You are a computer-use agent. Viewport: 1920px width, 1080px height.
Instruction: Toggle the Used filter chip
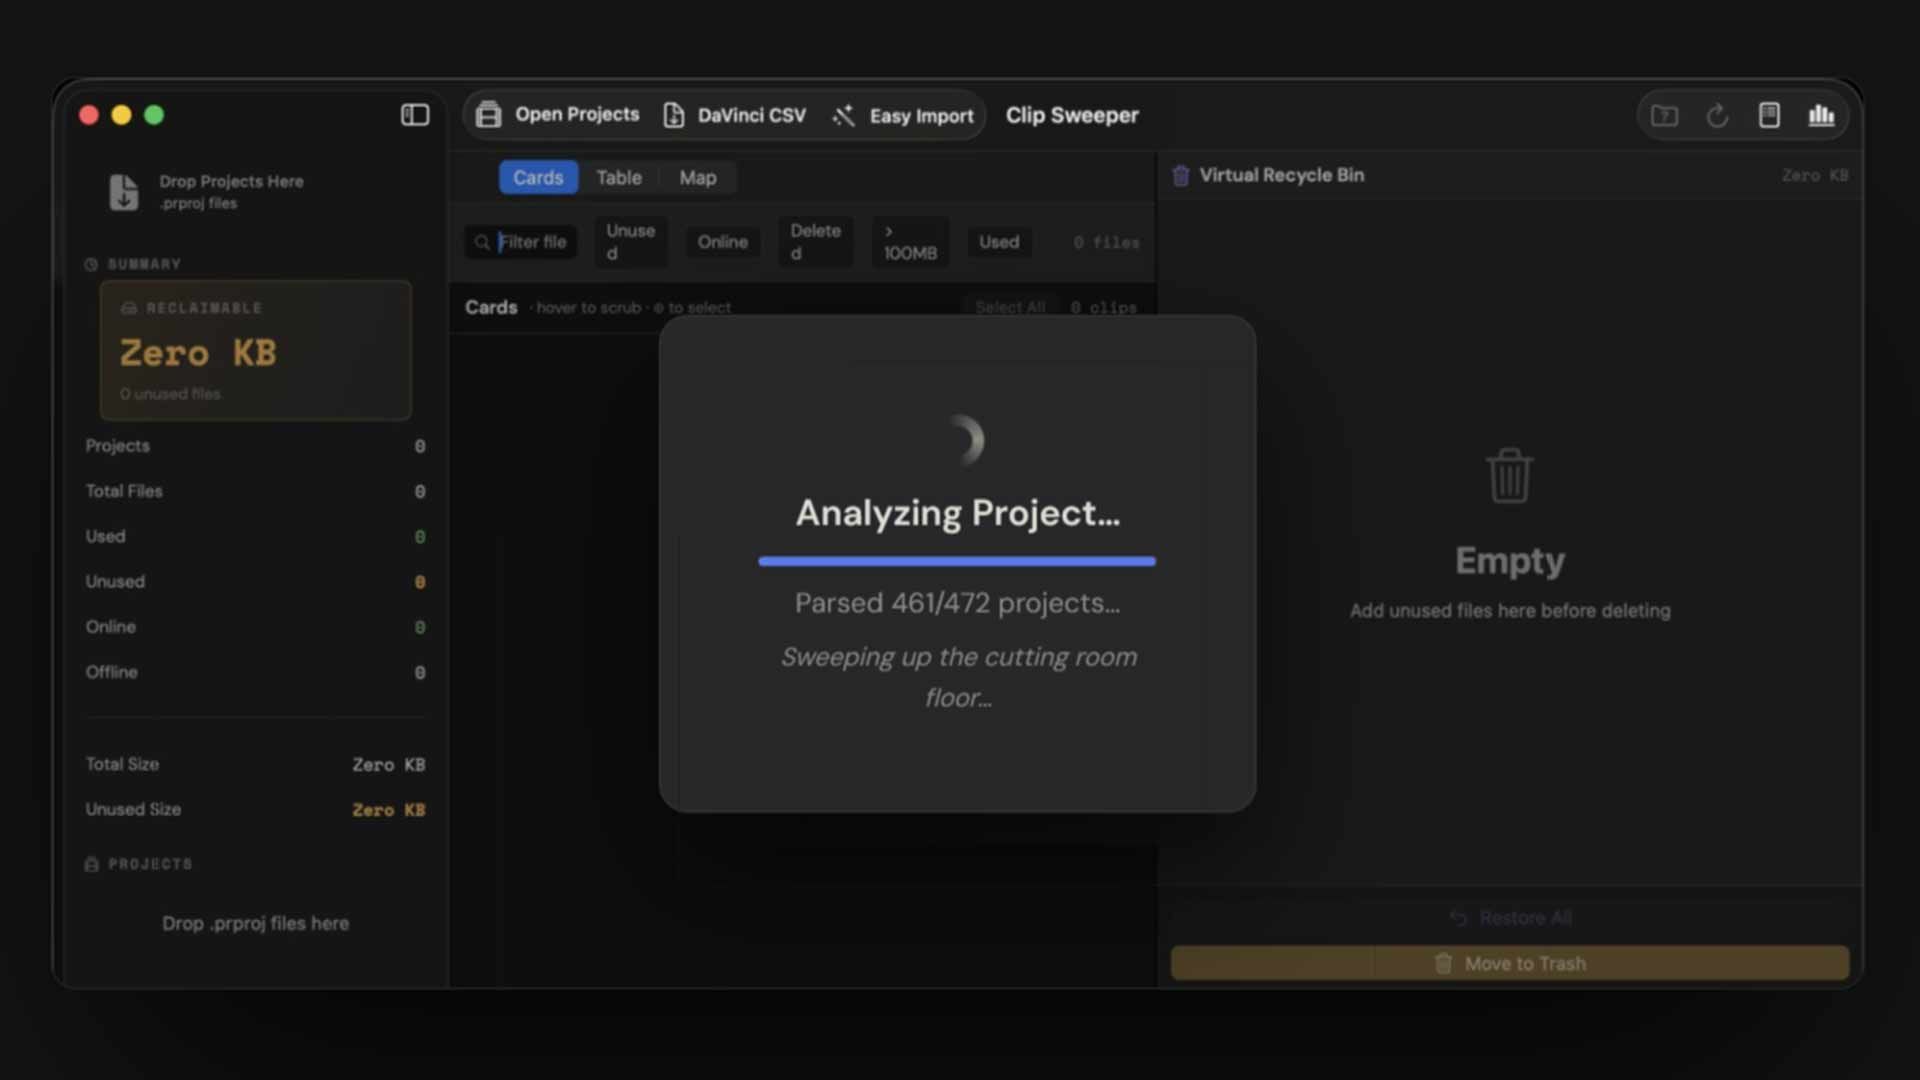[999, 242]
